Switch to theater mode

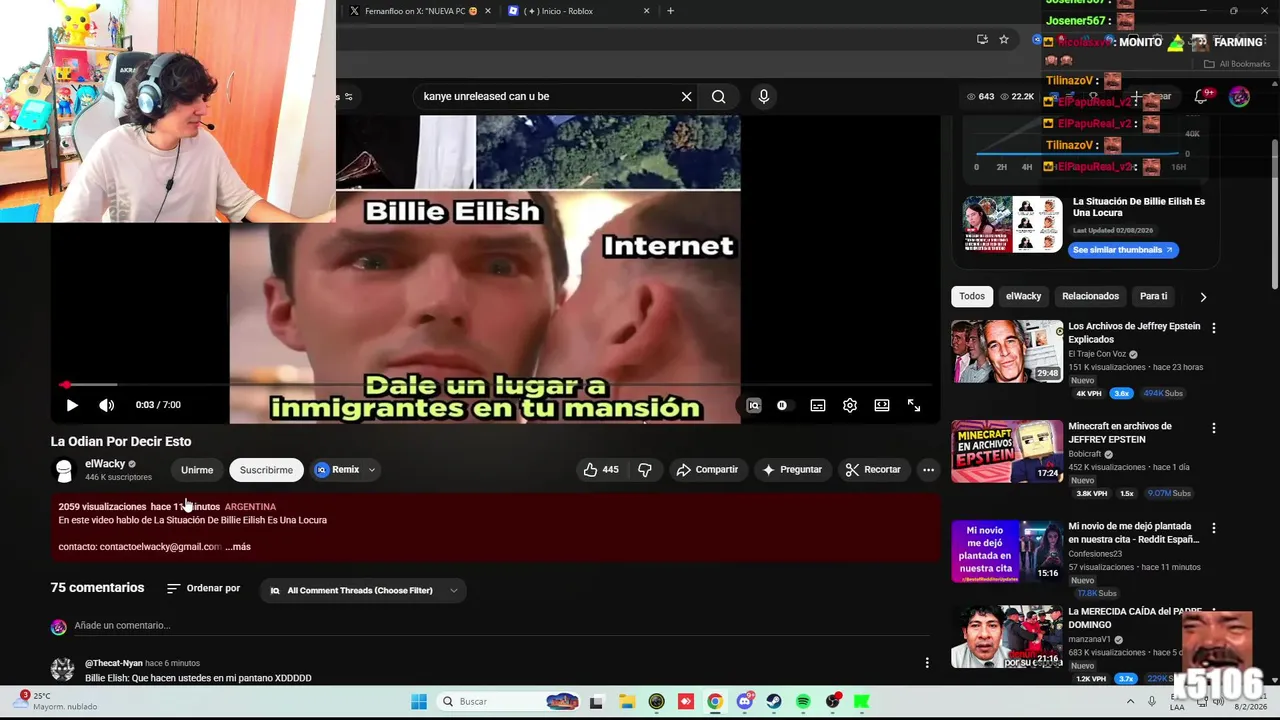[882, 405]
